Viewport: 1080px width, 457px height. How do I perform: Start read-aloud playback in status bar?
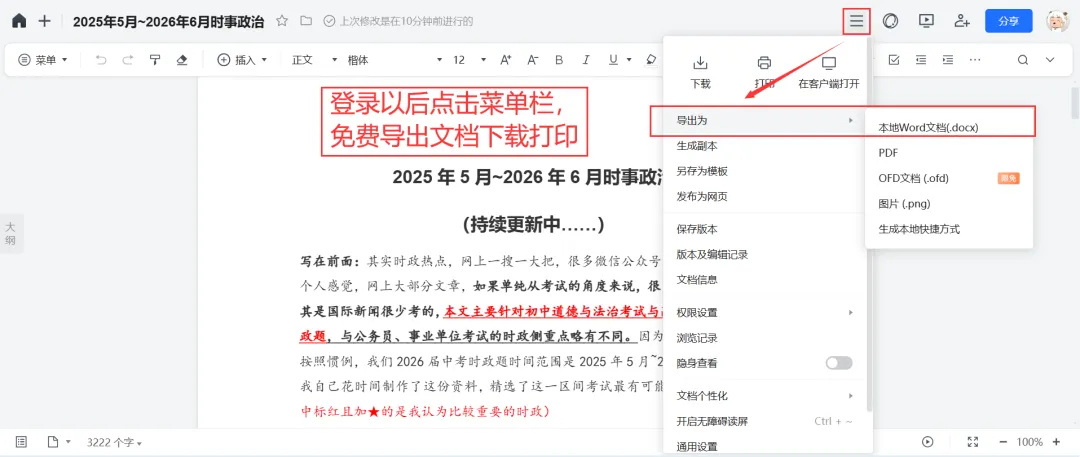[x=928, y=441]
